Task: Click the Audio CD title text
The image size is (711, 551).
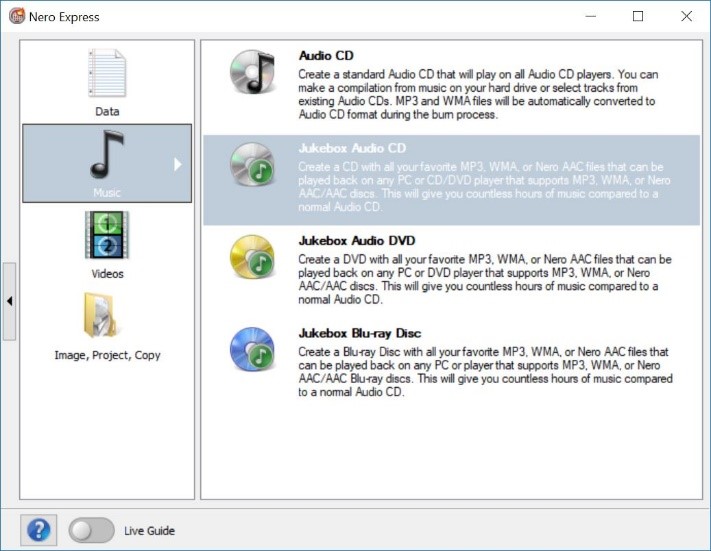Action: [x=326, y=56]
